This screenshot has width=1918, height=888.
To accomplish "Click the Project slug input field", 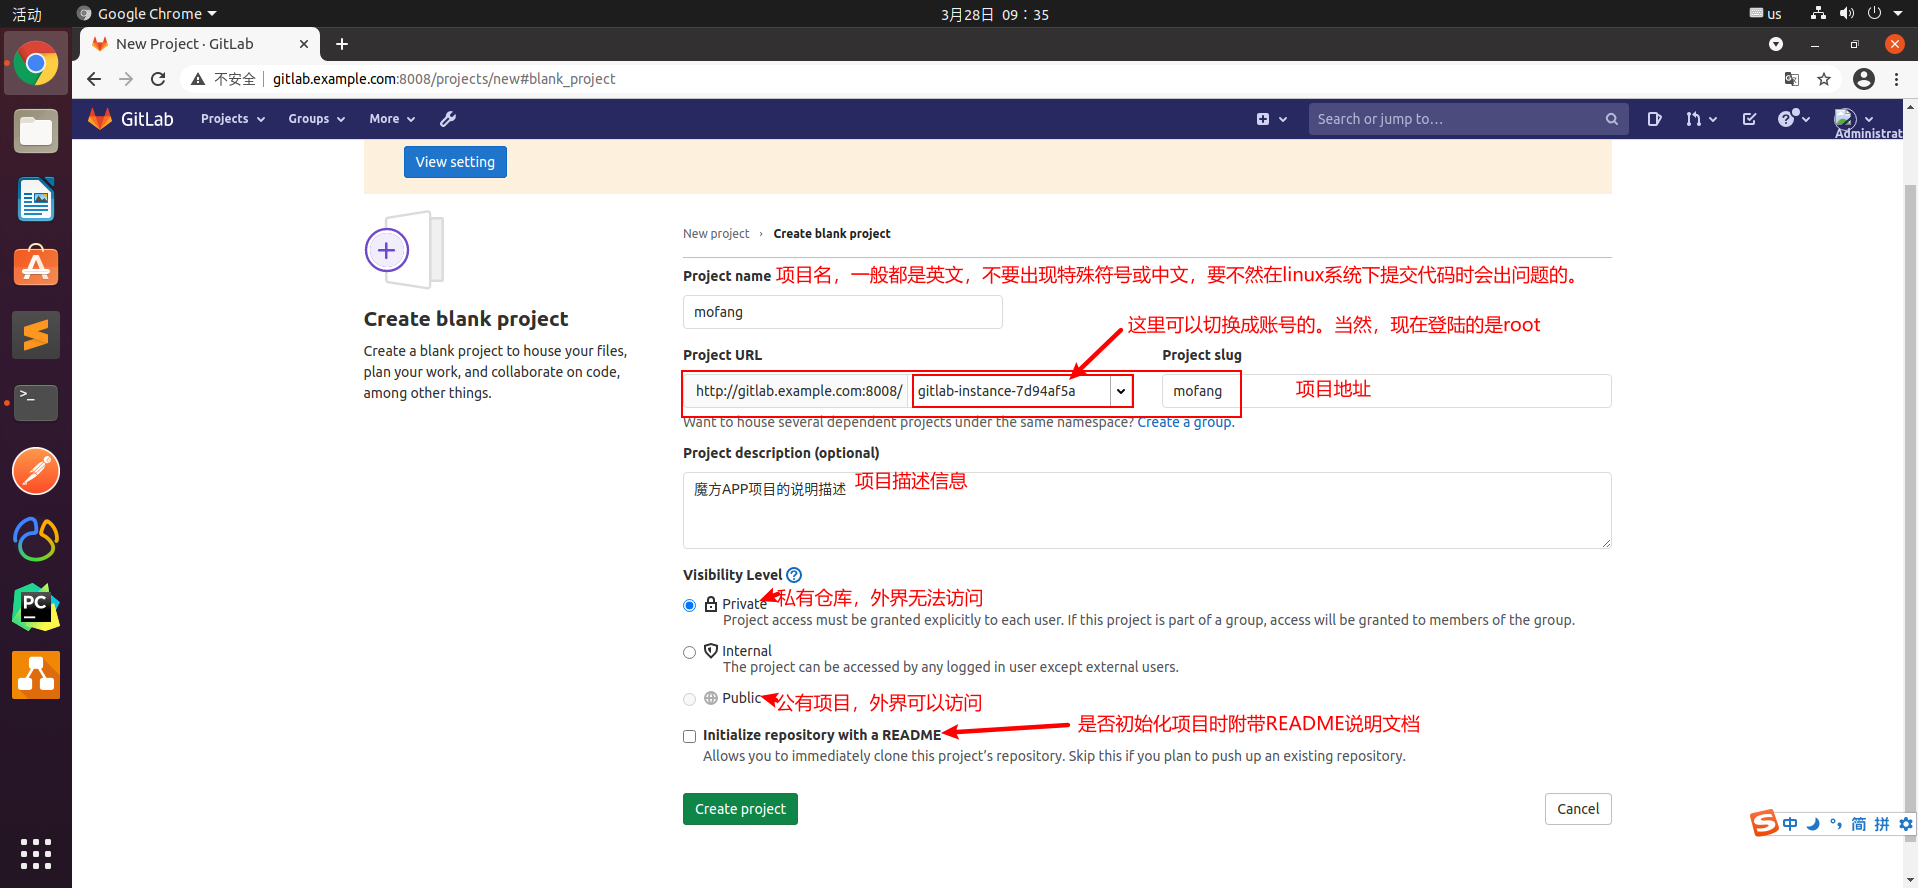I will pyautogui.click(x=1386, y=391).
